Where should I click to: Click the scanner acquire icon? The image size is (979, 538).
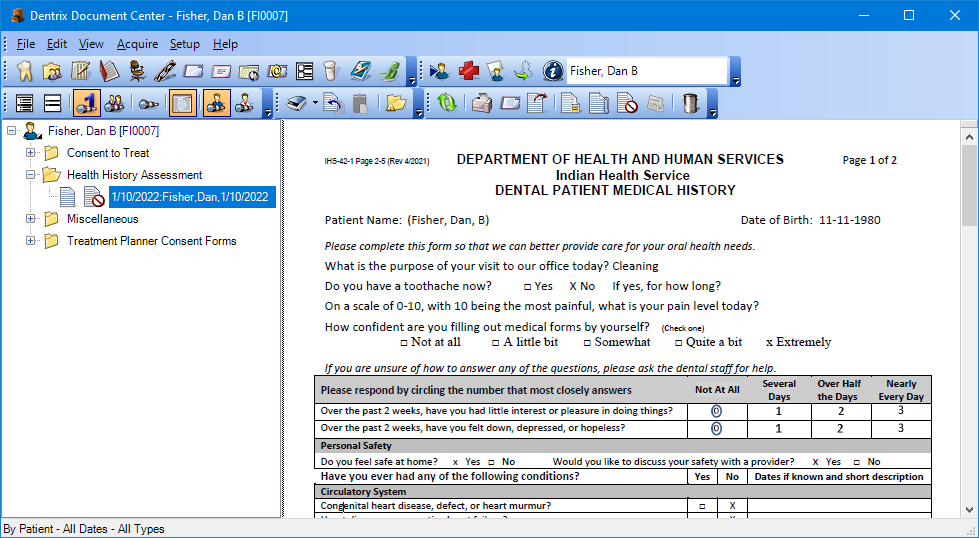296,103
